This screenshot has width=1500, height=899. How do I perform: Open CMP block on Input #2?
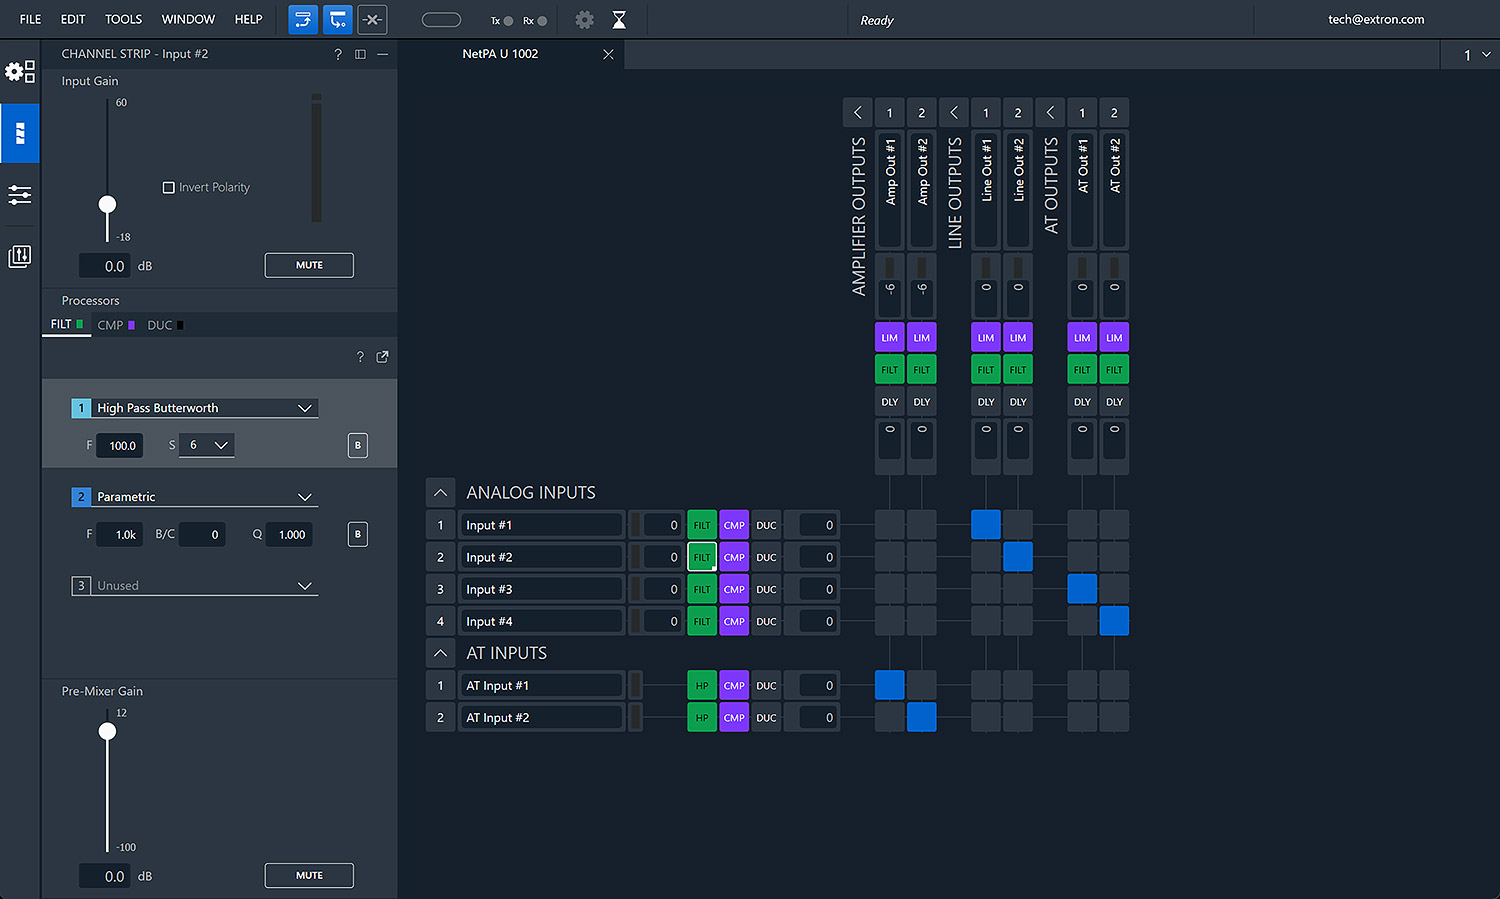(x=734, y=557)
